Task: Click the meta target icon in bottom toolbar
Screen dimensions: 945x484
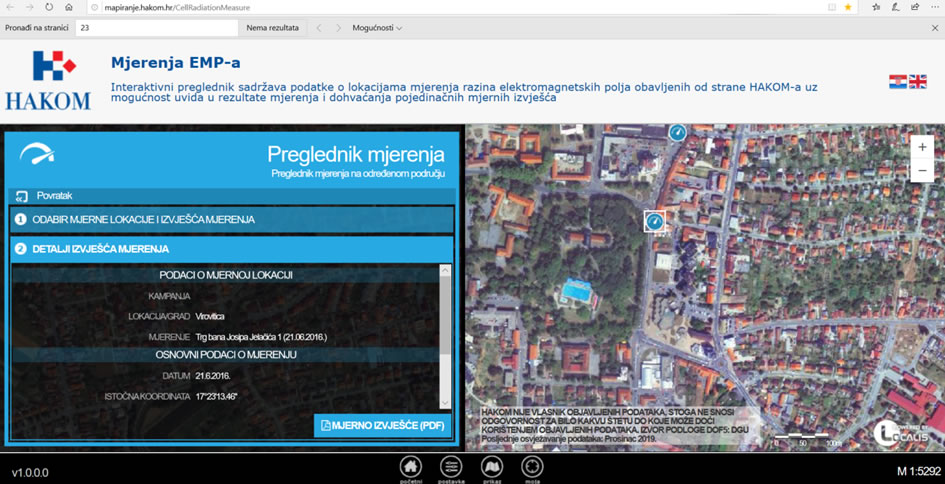Action: pyautogui.click(x=532, y=466)
